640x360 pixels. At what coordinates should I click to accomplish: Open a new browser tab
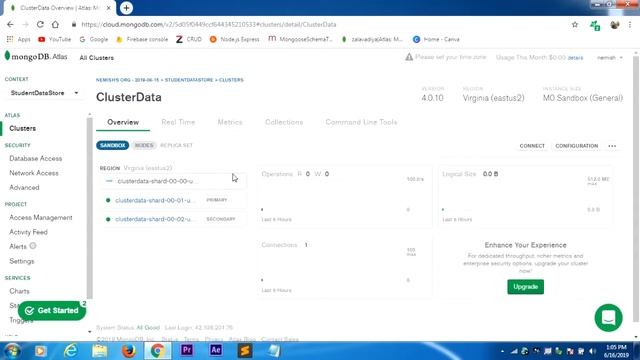pos(126,8)
